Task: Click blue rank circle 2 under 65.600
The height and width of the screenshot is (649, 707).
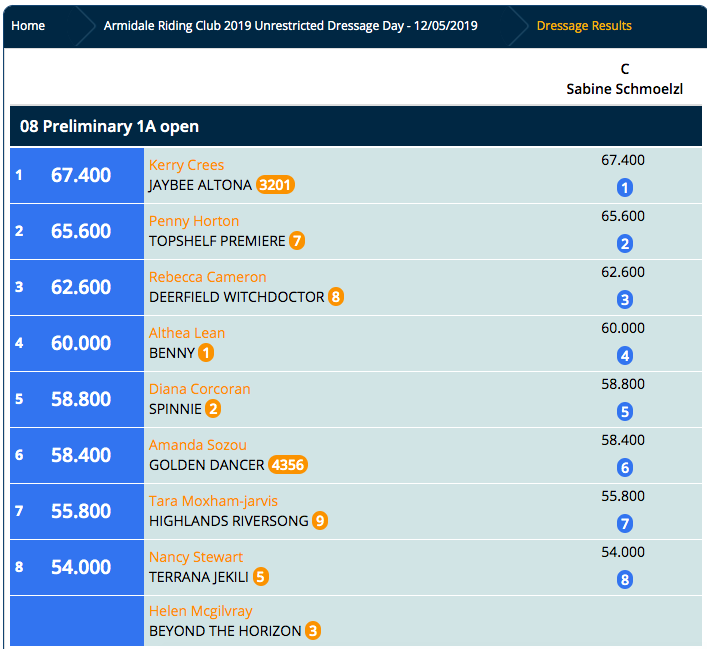Action: pyautogui.click(x=624, y=244)
